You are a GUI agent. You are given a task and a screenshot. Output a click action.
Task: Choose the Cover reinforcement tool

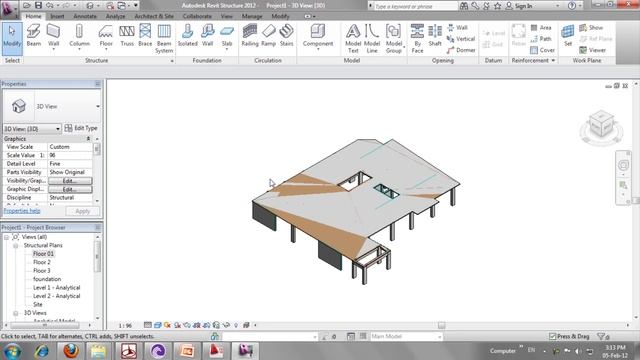coord(542,50)
